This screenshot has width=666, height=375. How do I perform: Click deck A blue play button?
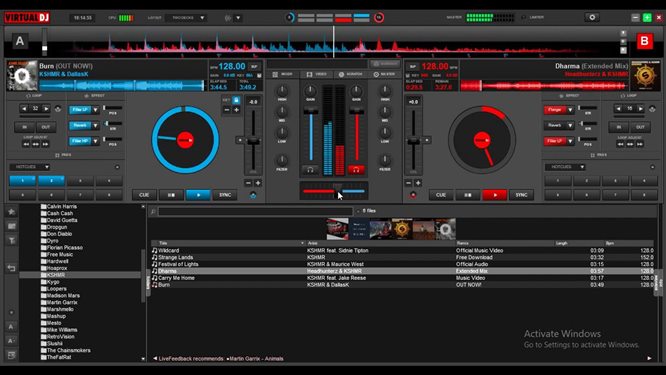198,195
